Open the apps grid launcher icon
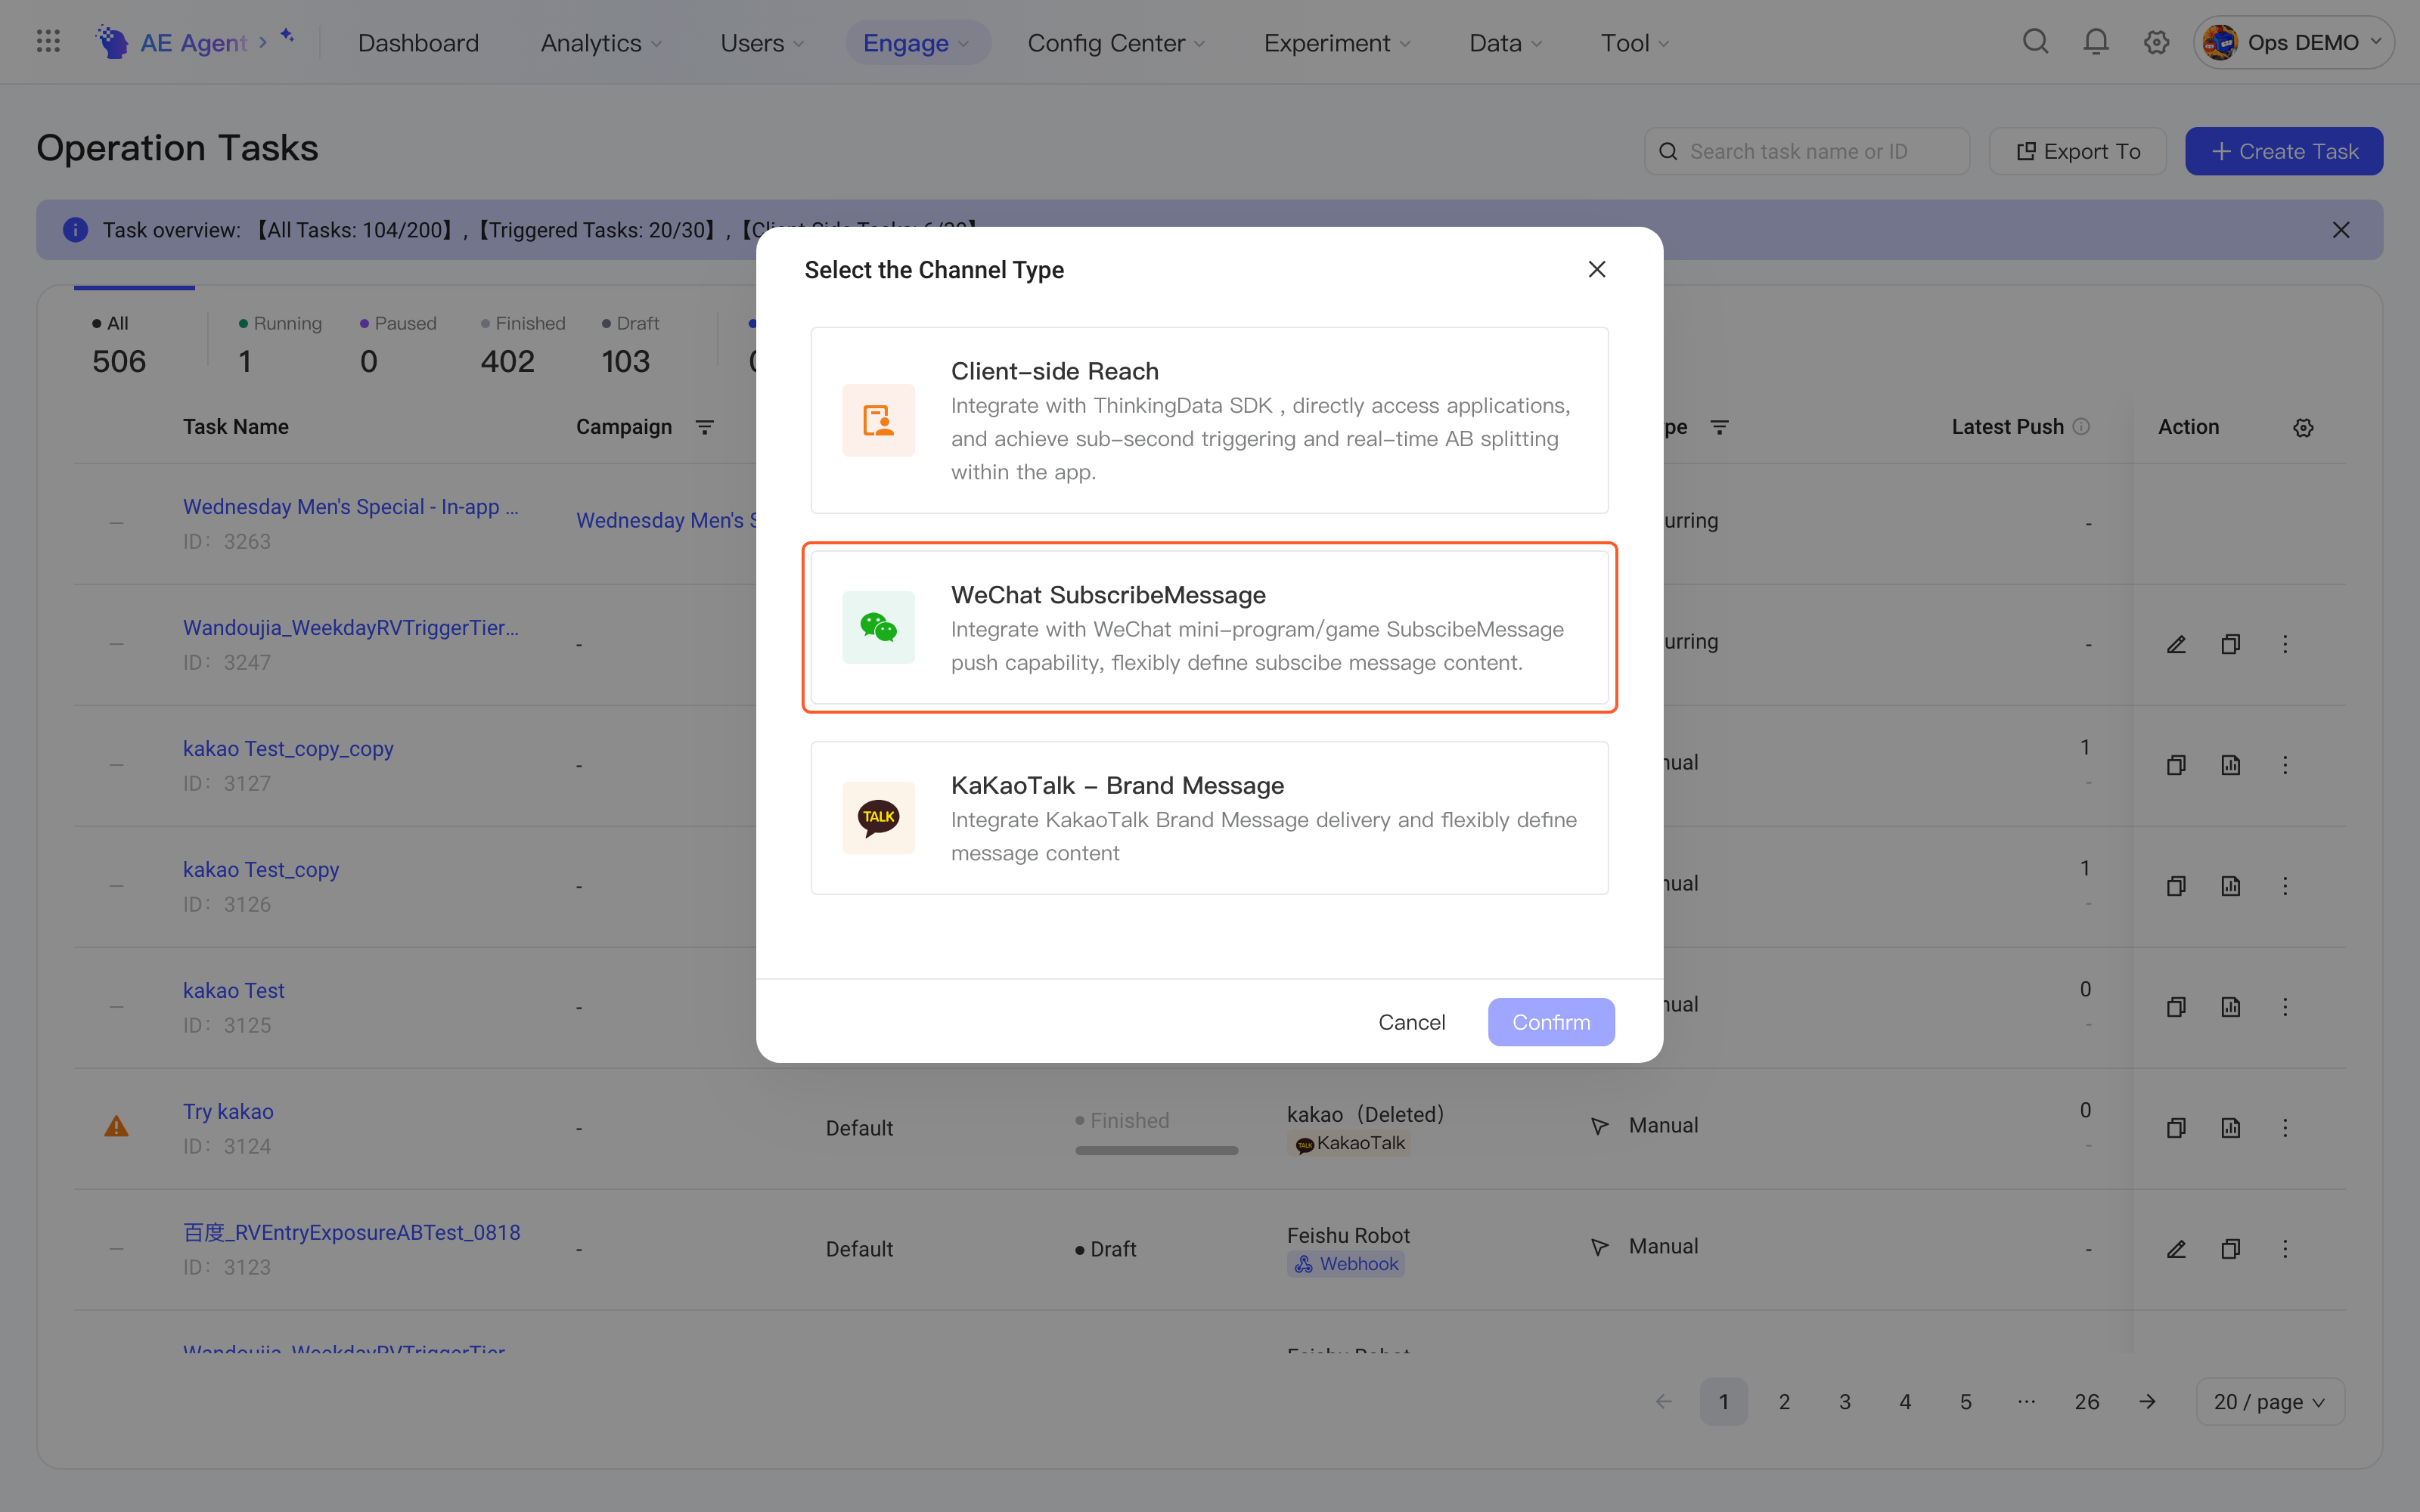 [48, 42]
